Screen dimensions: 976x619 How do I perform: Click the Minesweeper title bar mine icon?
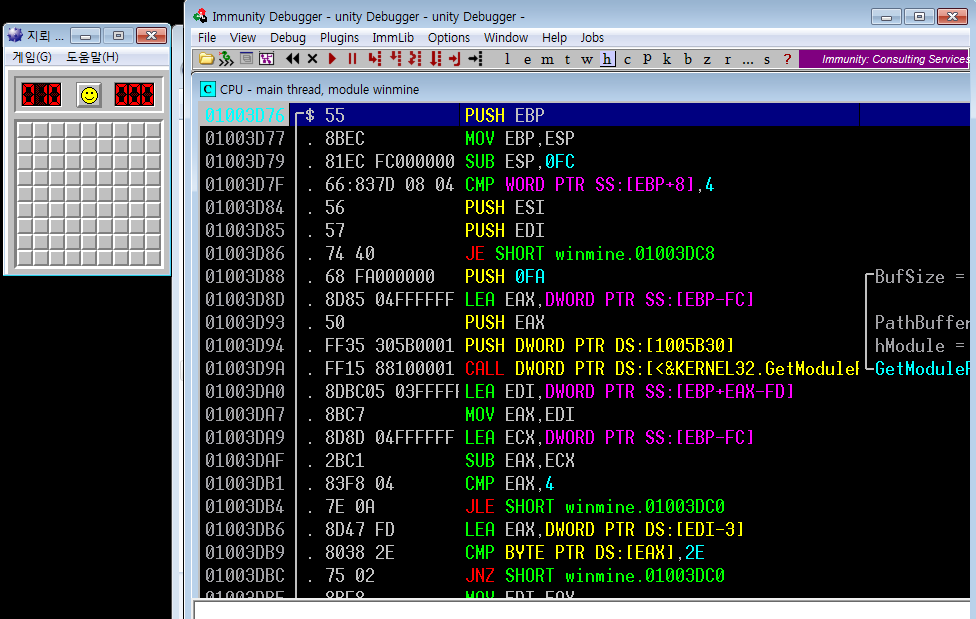click(x=15, y=35)
